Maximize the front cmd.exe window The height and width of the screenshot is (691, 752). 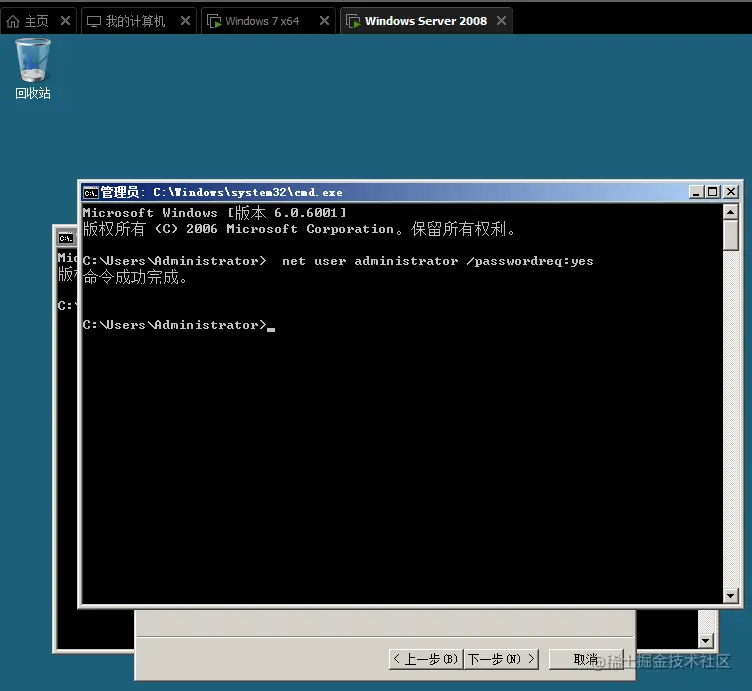pyautogui.click(x=713, y=192)
